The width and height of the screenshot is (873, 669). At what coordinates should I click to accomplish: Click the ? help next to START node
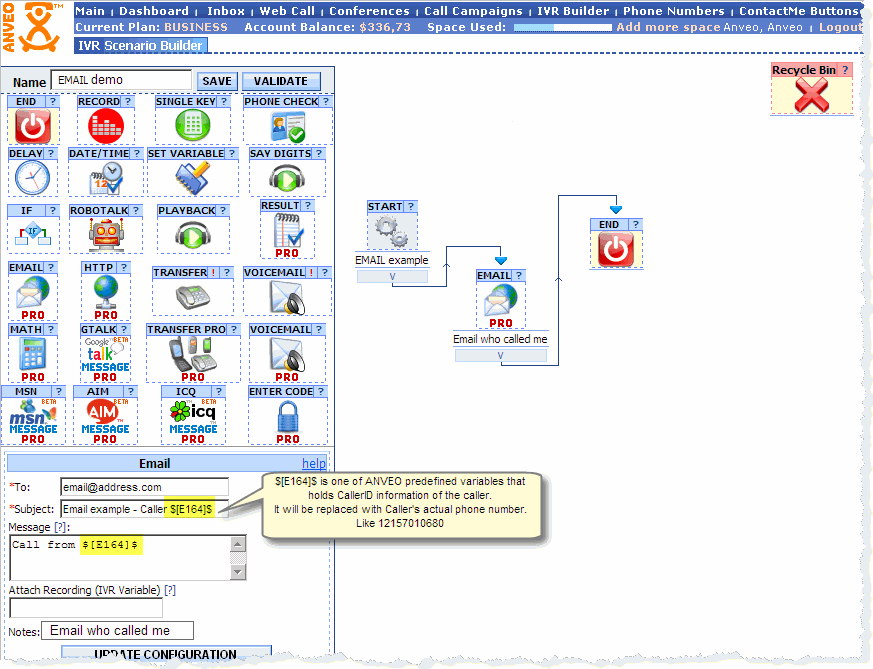click(410, 206)
